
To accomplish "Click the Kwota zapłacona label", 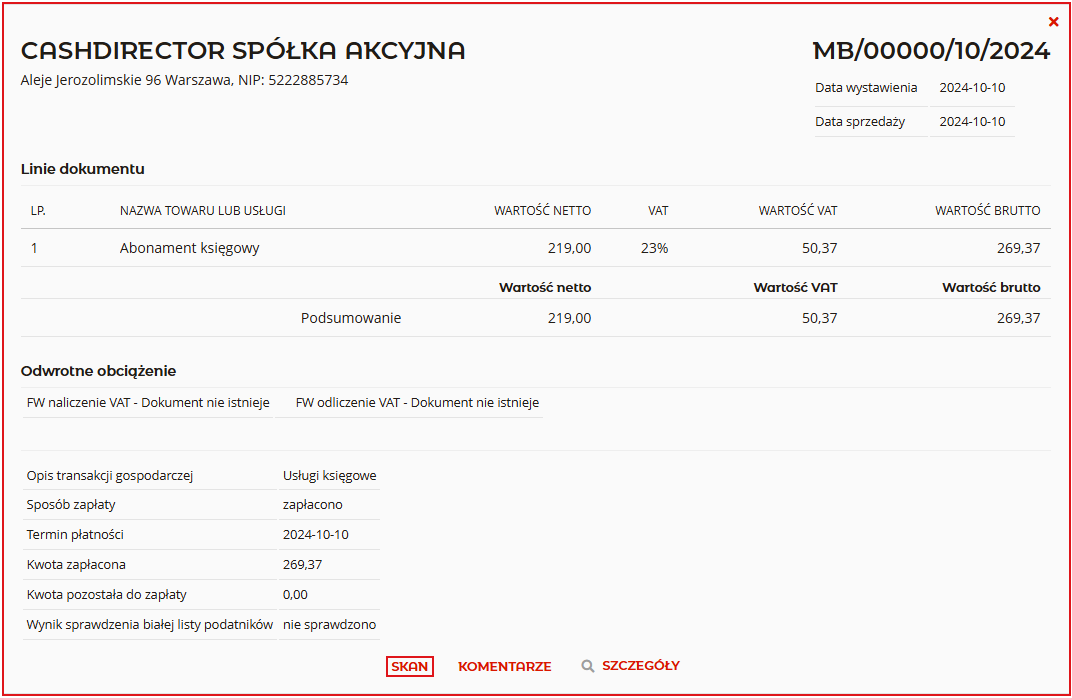I will (x=76, y=565).
